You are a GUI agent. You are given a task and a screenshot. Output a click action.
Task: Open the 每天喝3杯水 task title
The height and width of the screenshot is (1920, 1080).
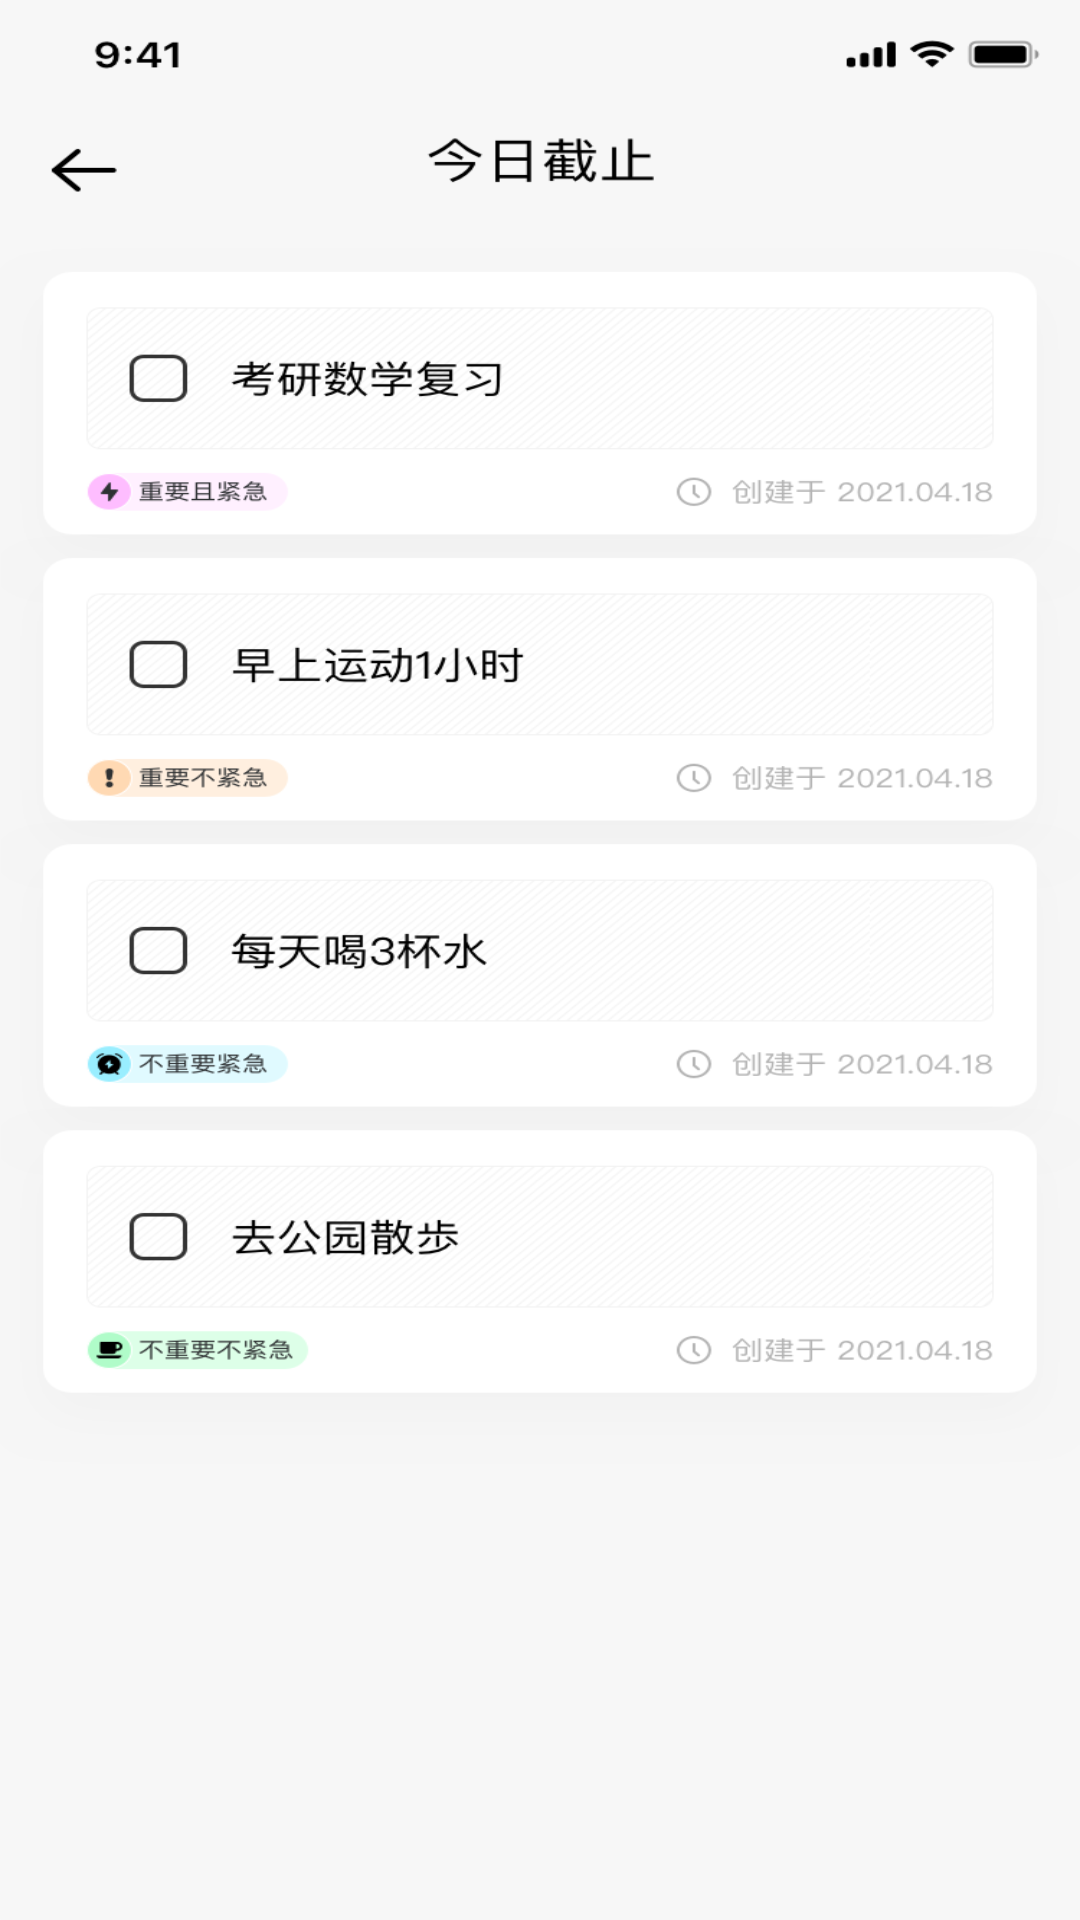(x=359, y=951)
